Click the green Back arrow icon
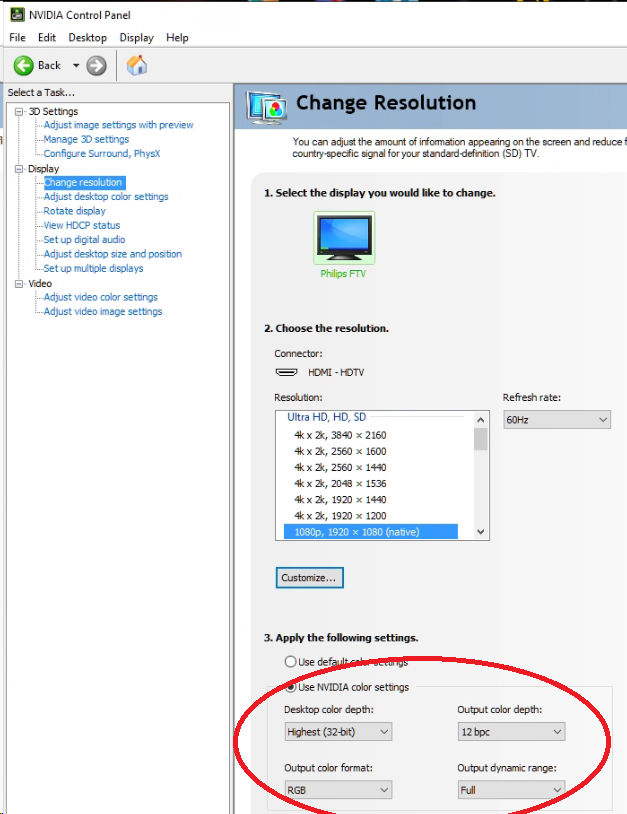The height and width of the screenshot is (814, 627). point(23,66)
